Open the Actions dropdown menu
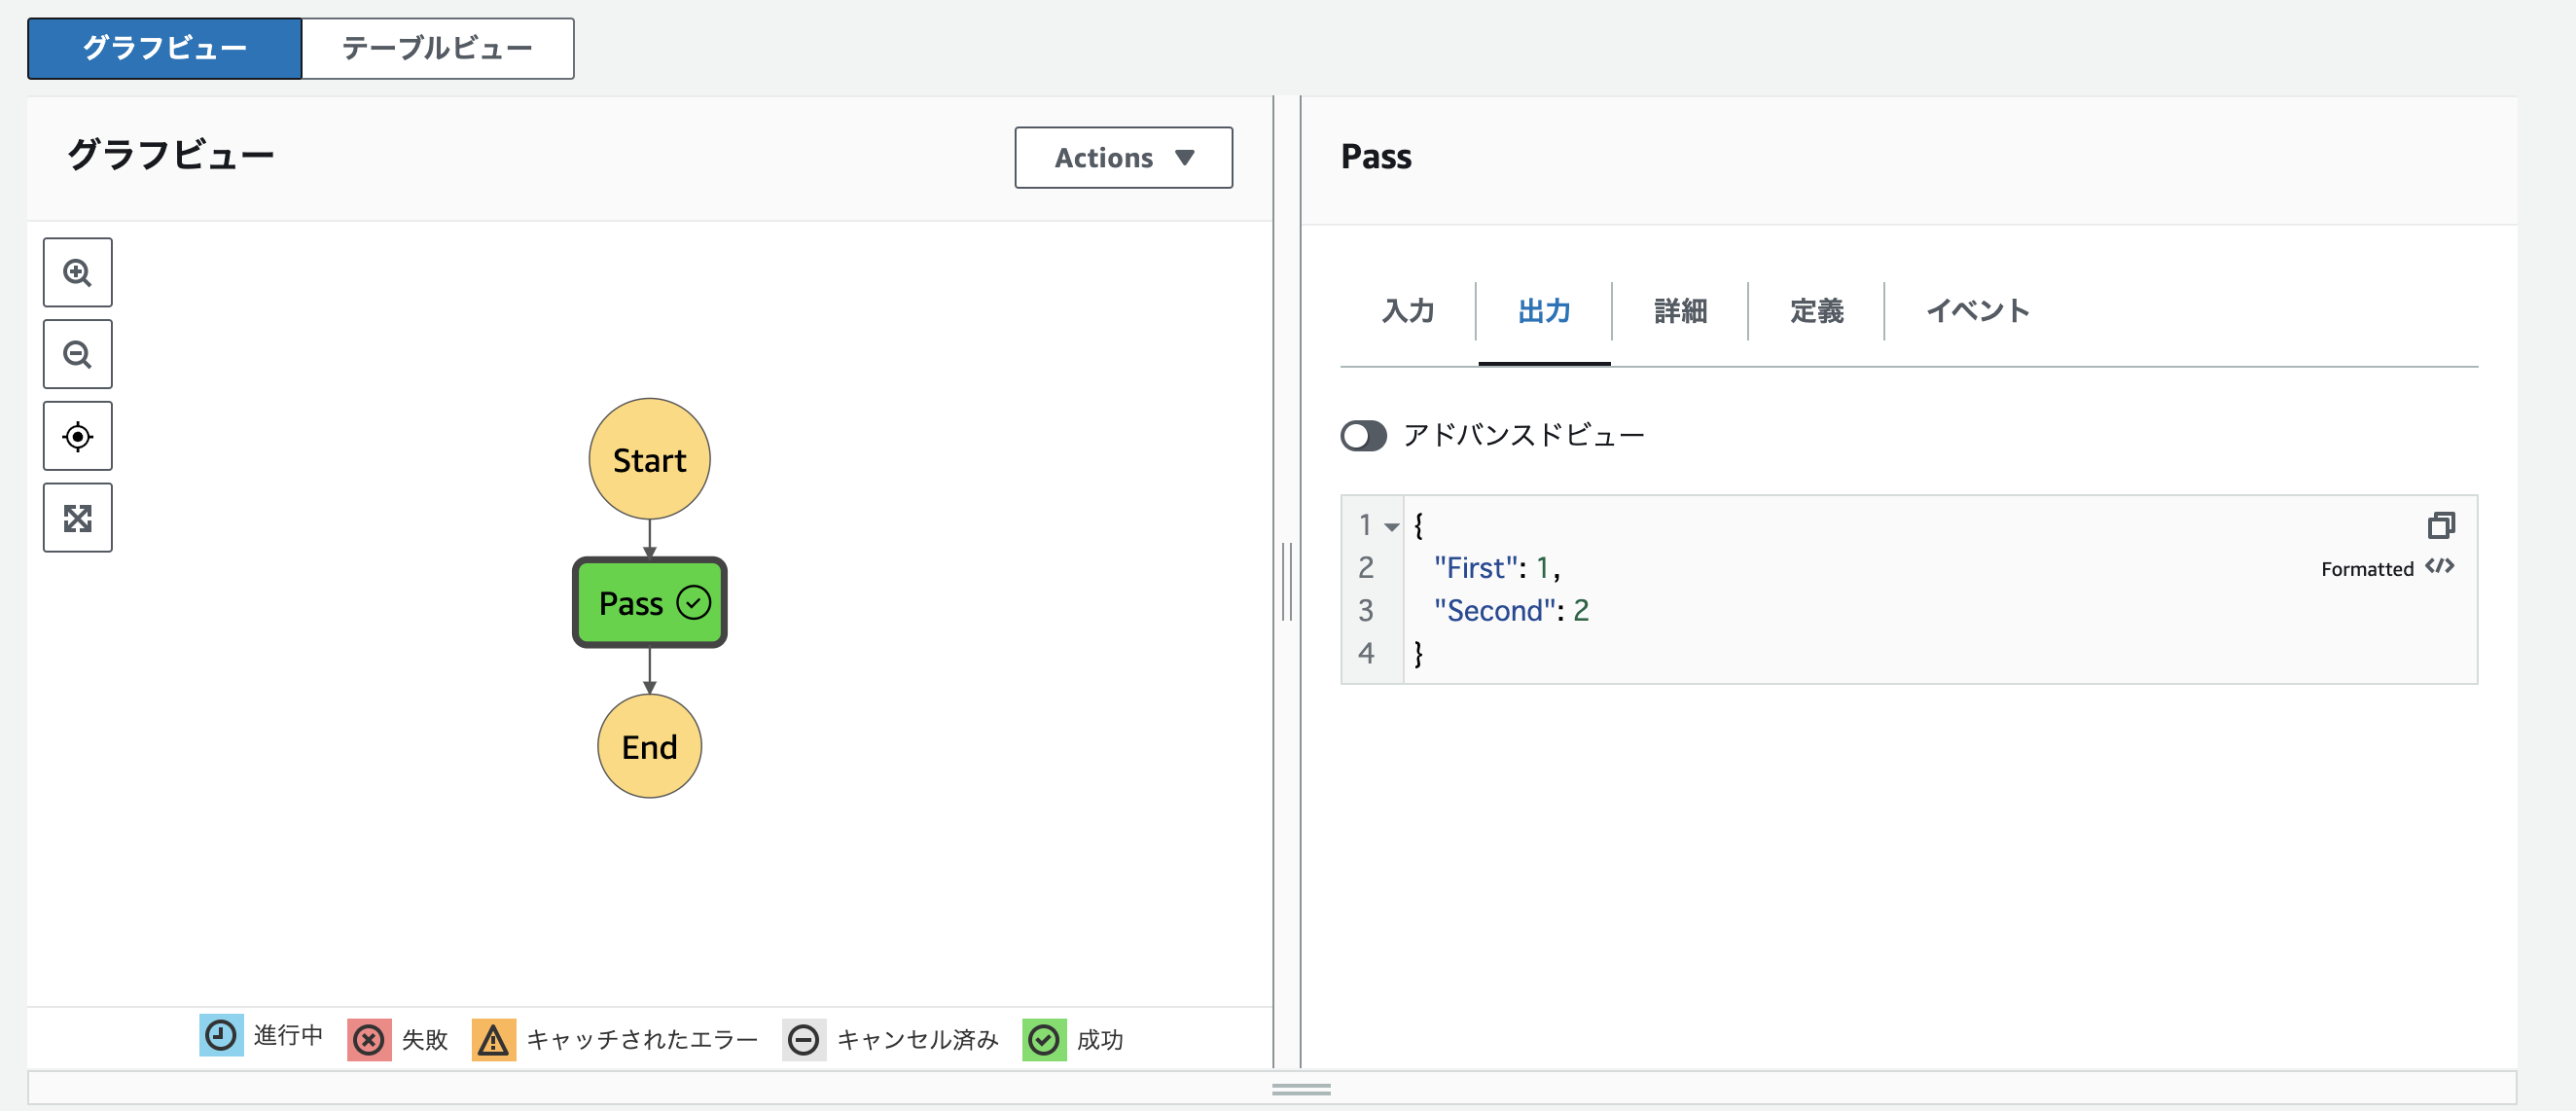 click(1123, 157)
